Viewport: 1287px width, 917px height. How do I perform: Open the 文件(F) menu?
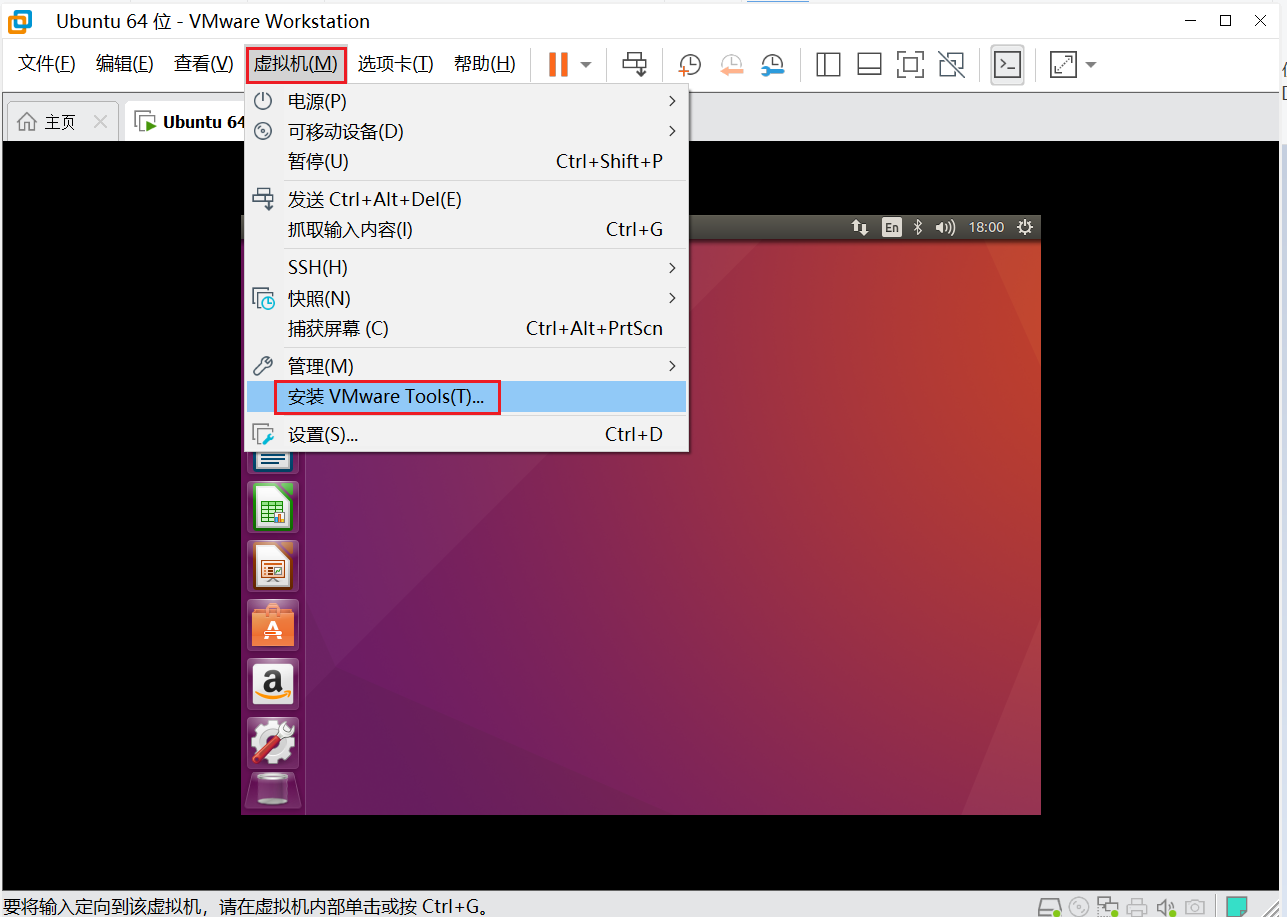[x=47, y=64]
